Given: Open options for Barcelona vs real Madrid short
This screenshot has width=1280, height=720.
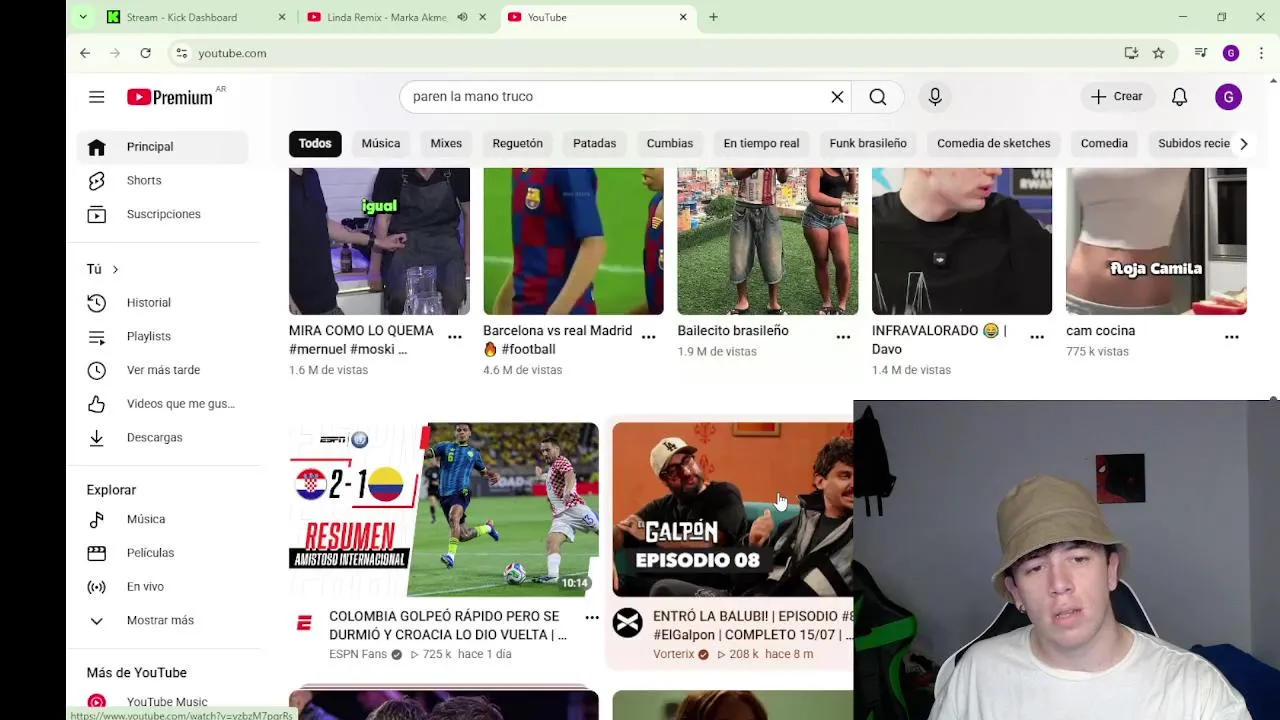Looking at the screenshot, I should point(649,337).
